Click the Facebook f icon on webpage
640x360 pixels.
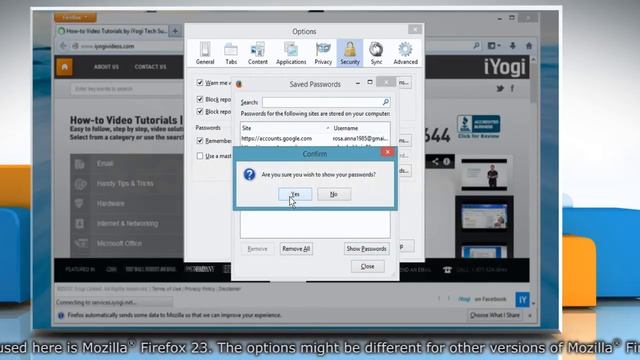tap(512, 88)
